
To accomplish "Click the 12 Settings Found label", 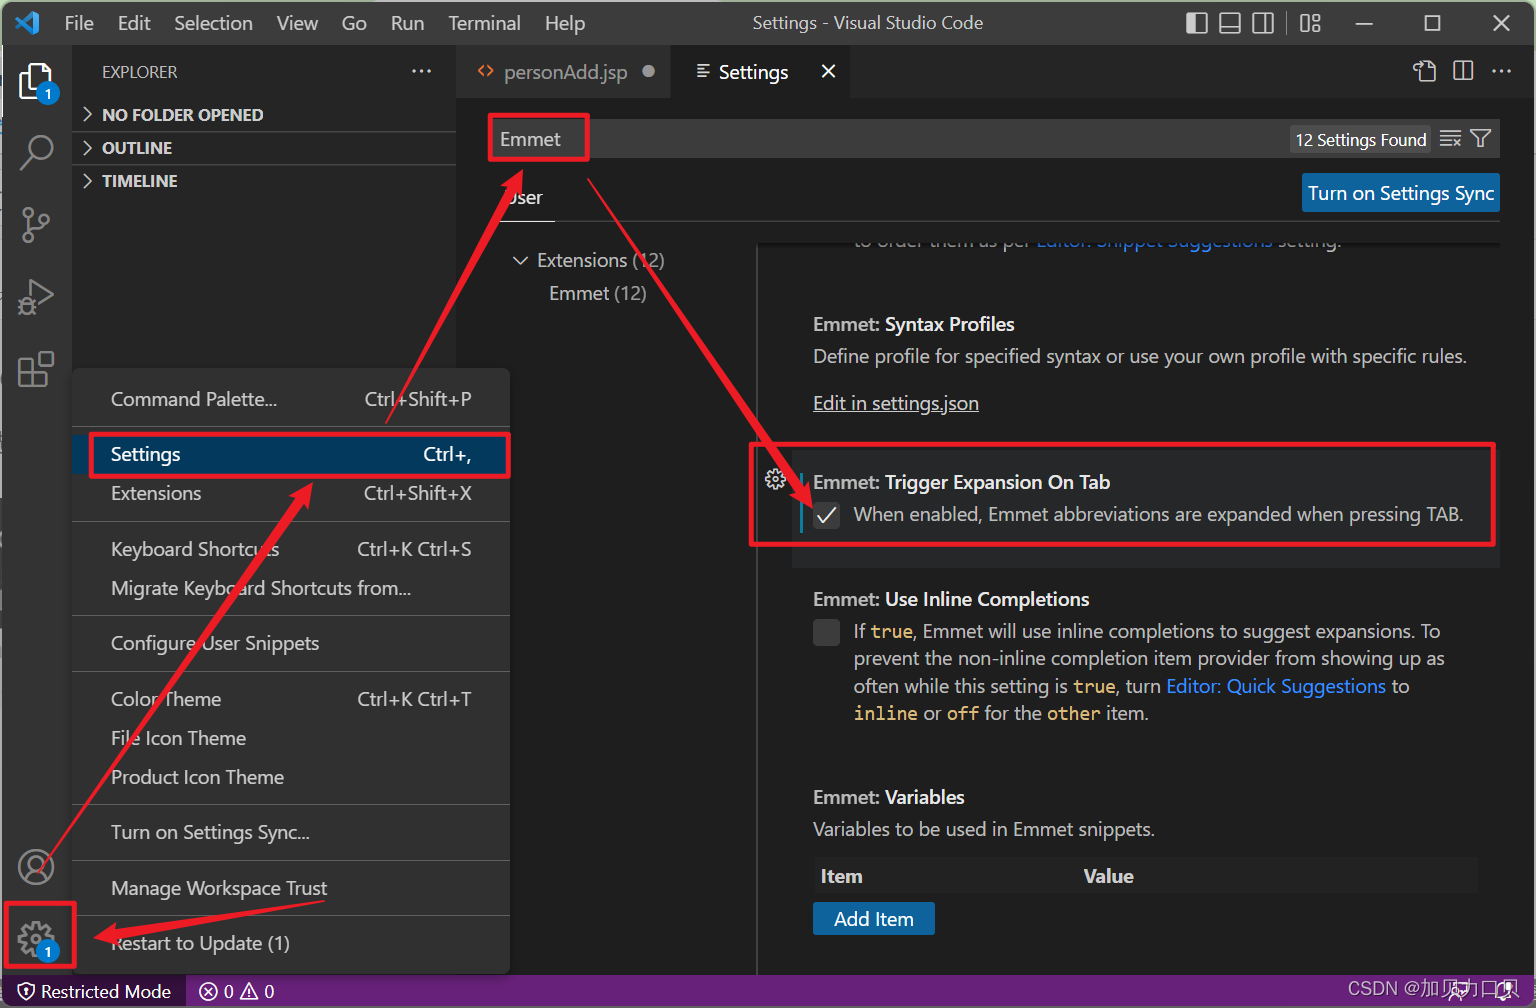I will 1361,140.
